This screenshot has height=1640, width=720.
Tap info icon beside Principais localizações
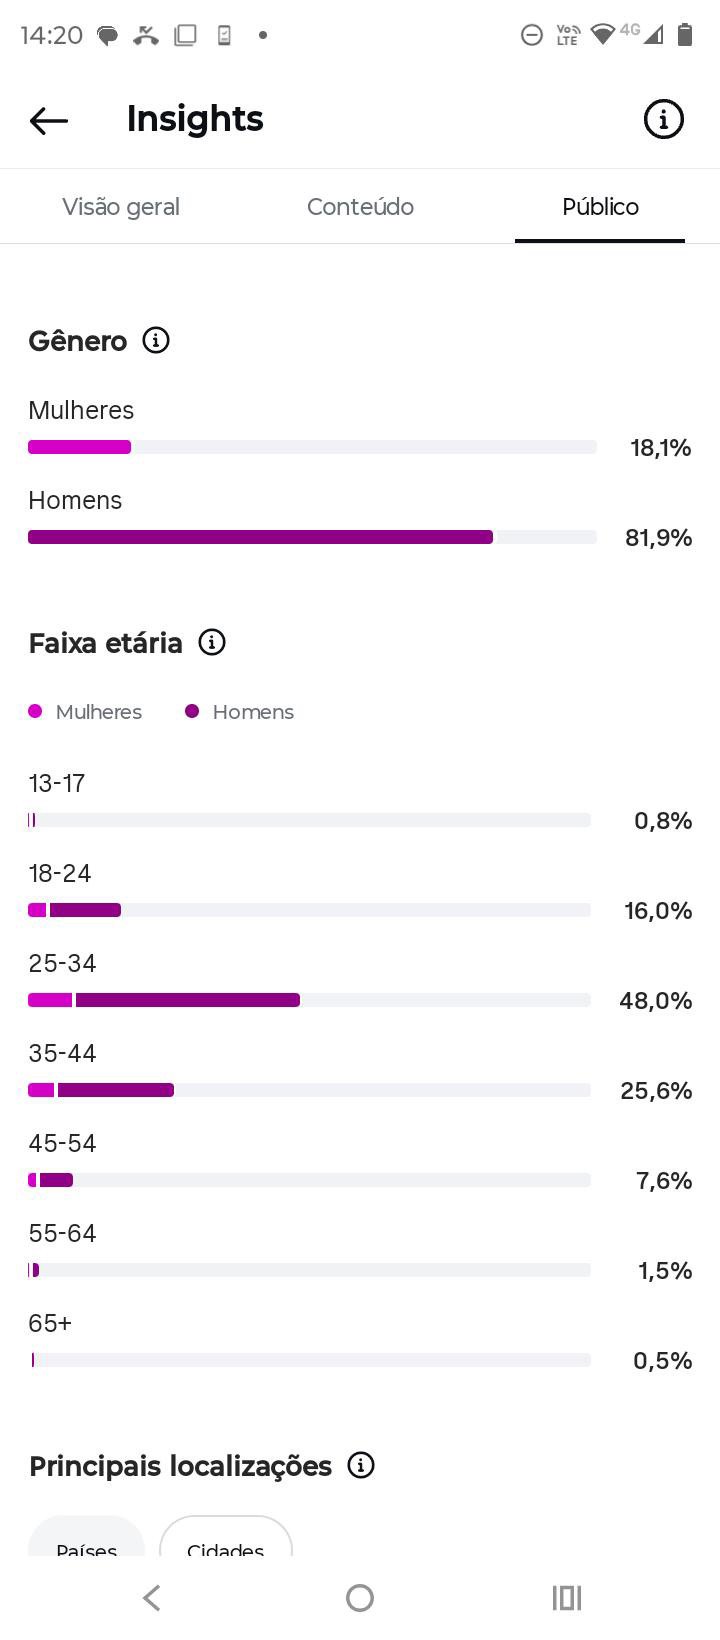click(361, 1465)
